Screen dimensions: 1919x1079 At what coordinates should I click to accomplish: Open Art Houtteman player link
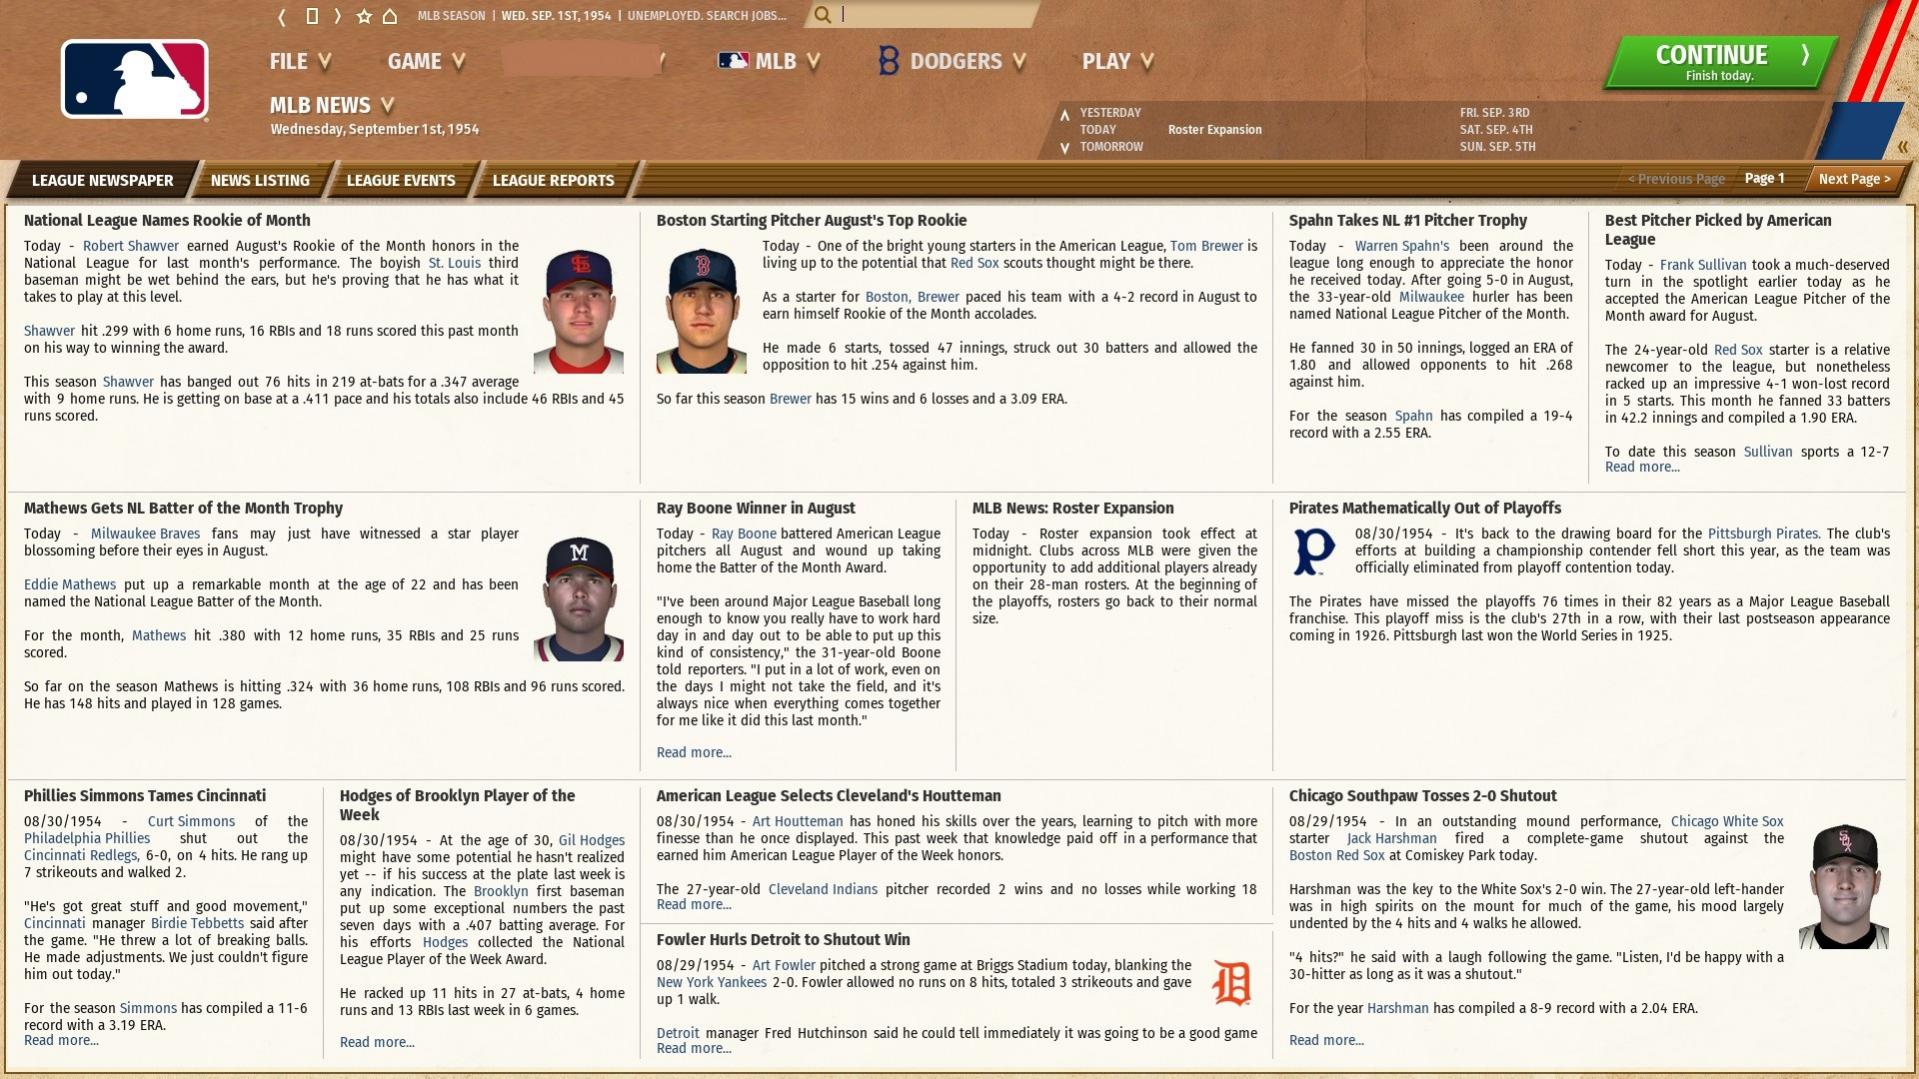(x=797, y=822)
